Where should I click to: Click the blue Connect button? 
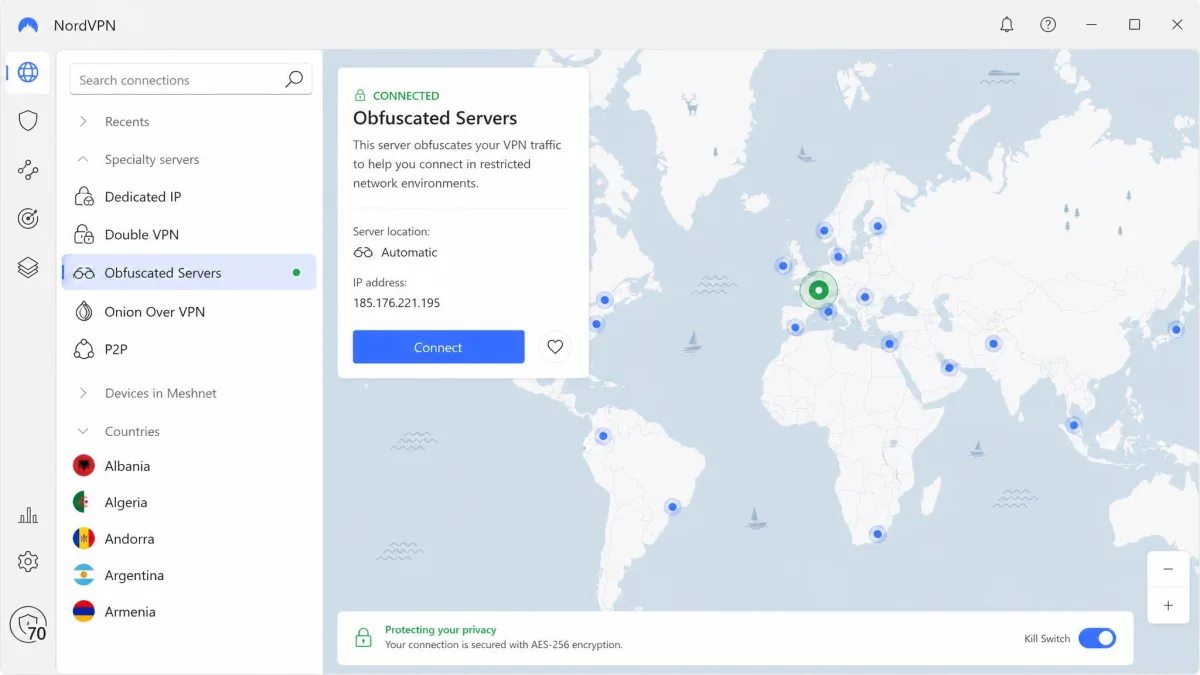(438, 347)
